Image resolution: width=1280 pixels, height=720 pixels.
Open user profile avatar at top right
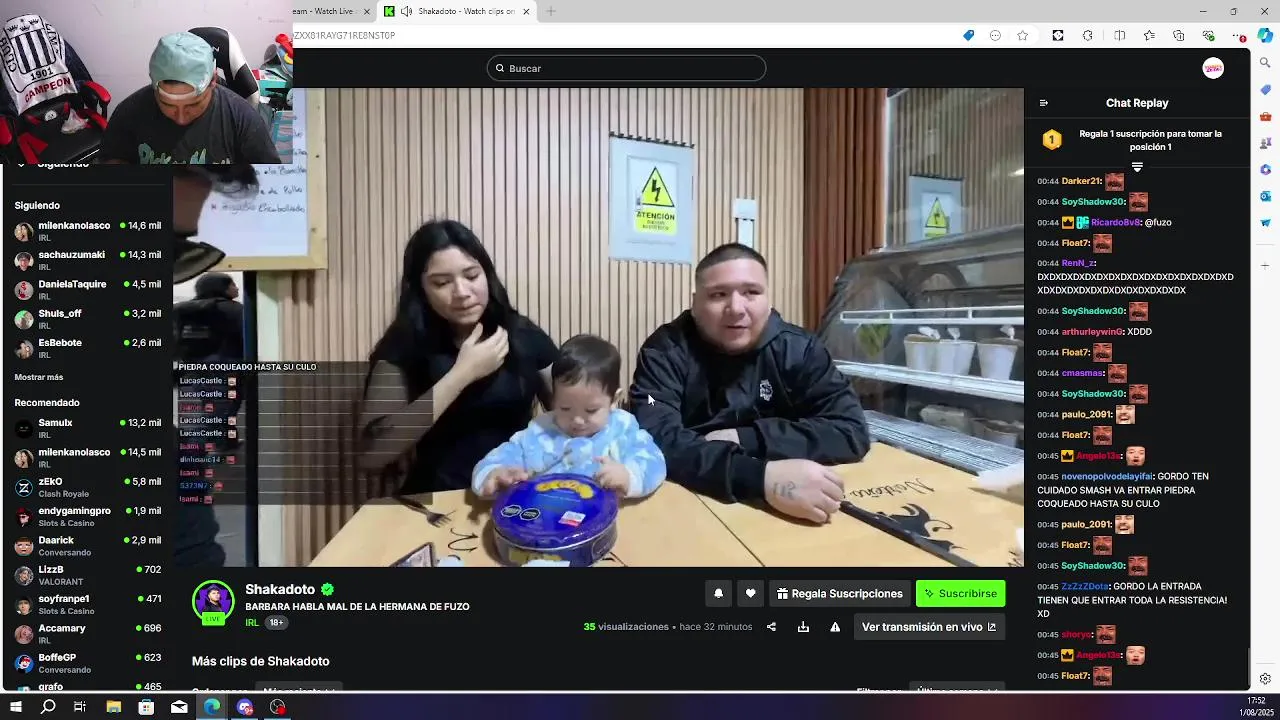tap(1213, 68)
